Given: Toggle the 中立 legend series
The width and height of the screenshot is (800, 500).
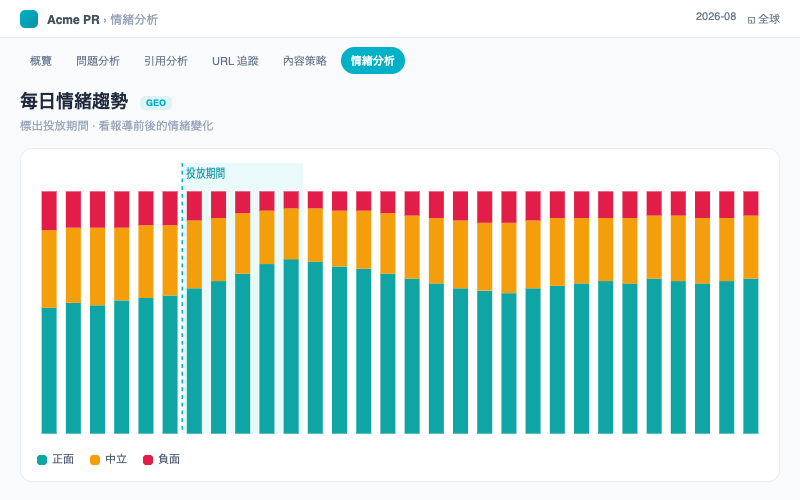Looking at the screenshot, I should click(x=108, y=459).
